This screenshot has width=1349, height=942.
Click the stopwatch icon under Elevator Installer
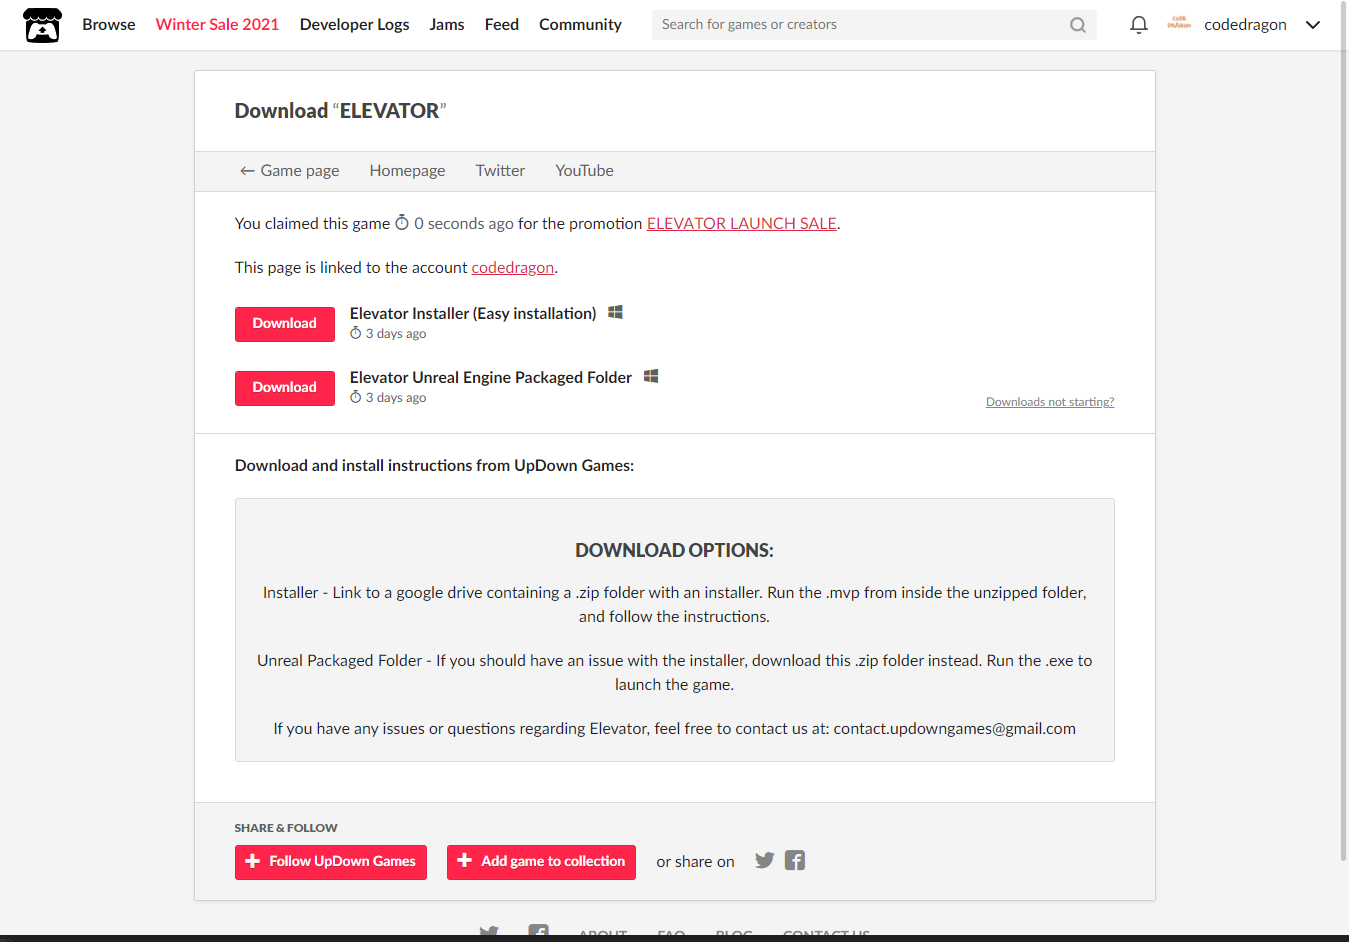pyautogui.click(x=355, y=333)
